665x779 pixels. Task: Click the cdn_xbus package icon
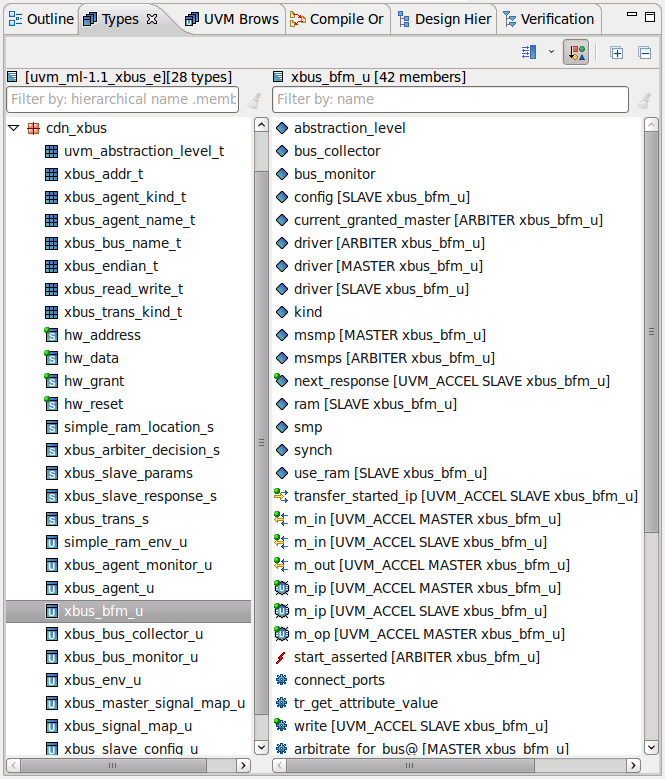coord(33,129)
